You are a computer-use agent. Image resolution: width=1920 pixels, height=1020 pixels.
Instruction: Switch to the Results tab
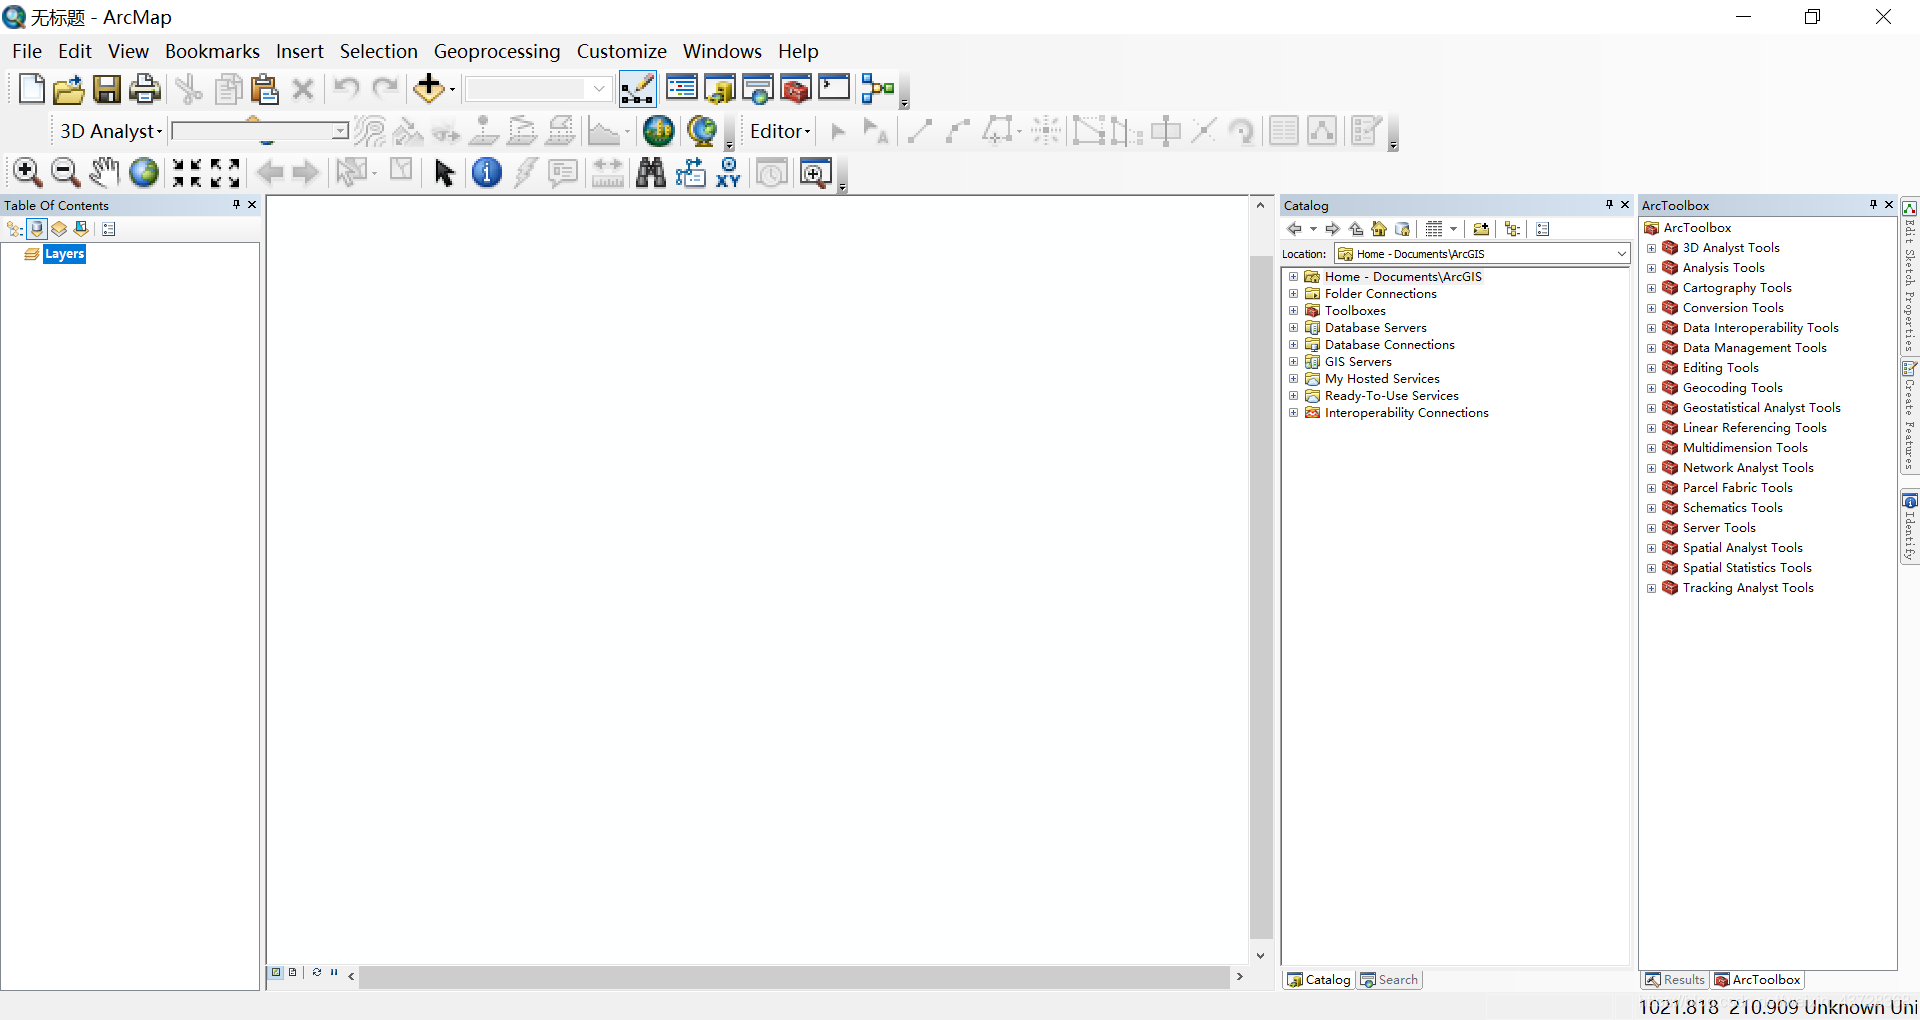(1675, 980)
